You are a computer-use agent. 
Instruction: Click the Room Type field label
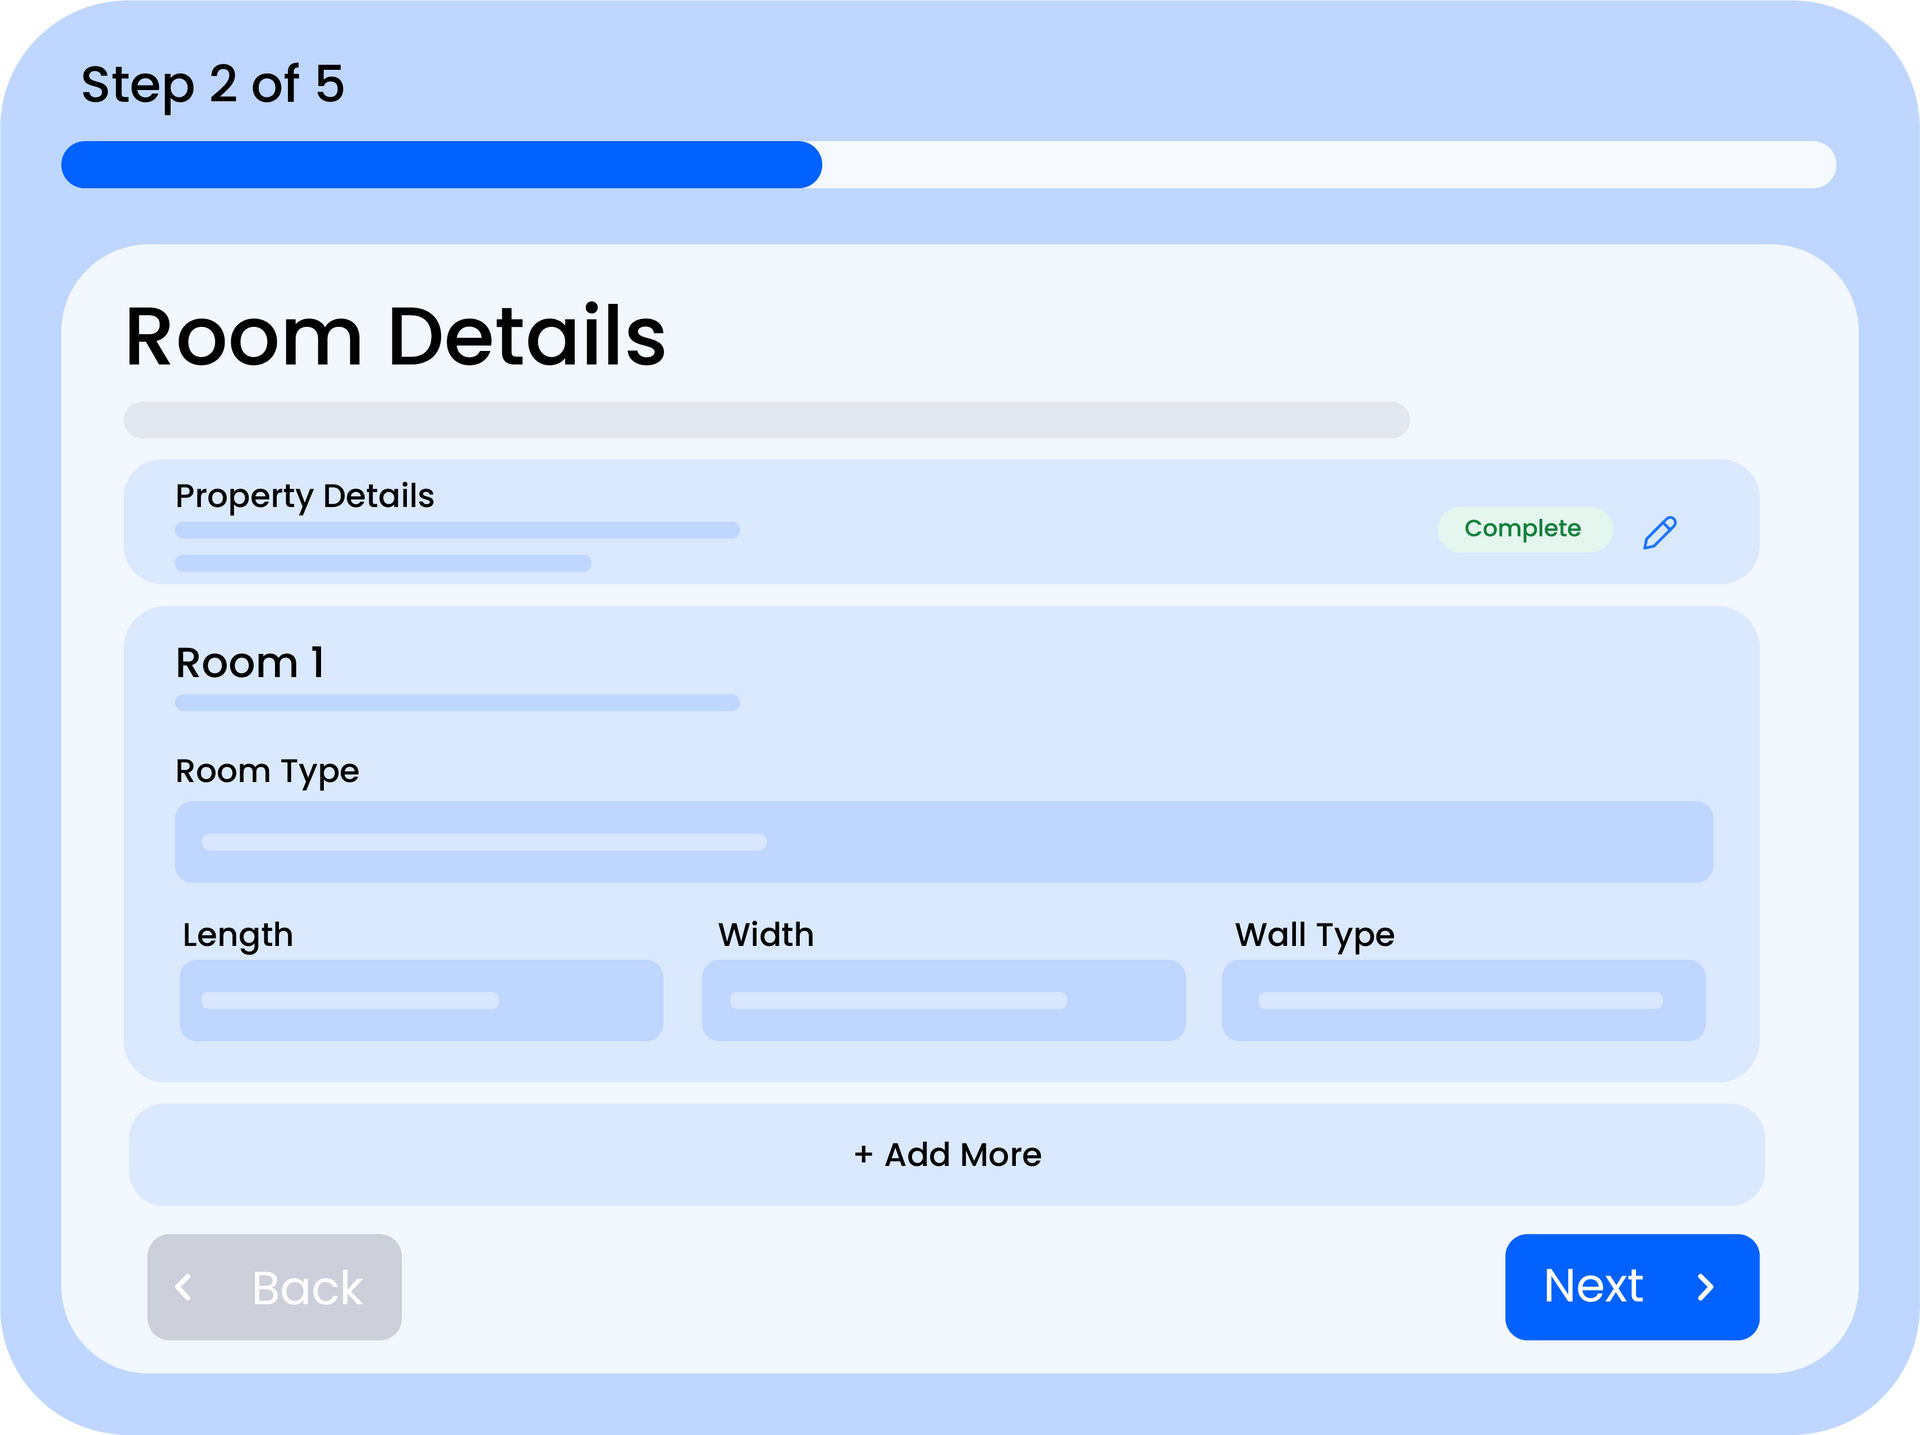tap(267, 771)
